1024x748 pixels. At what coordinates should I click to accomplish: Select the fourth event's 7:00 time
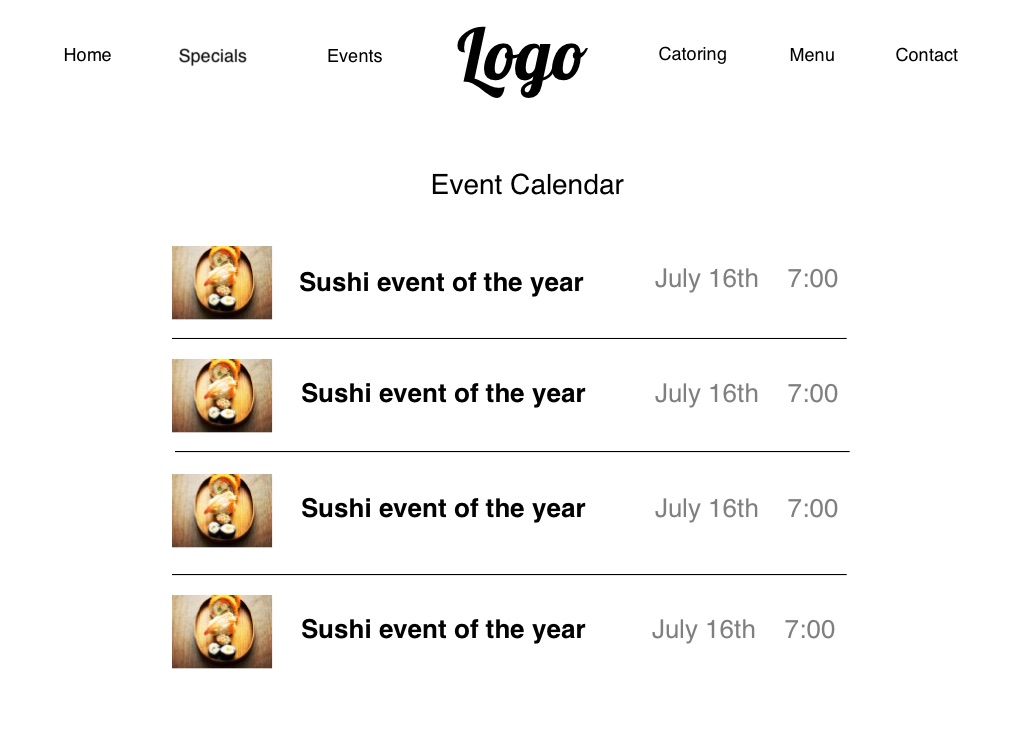(809, 630)
